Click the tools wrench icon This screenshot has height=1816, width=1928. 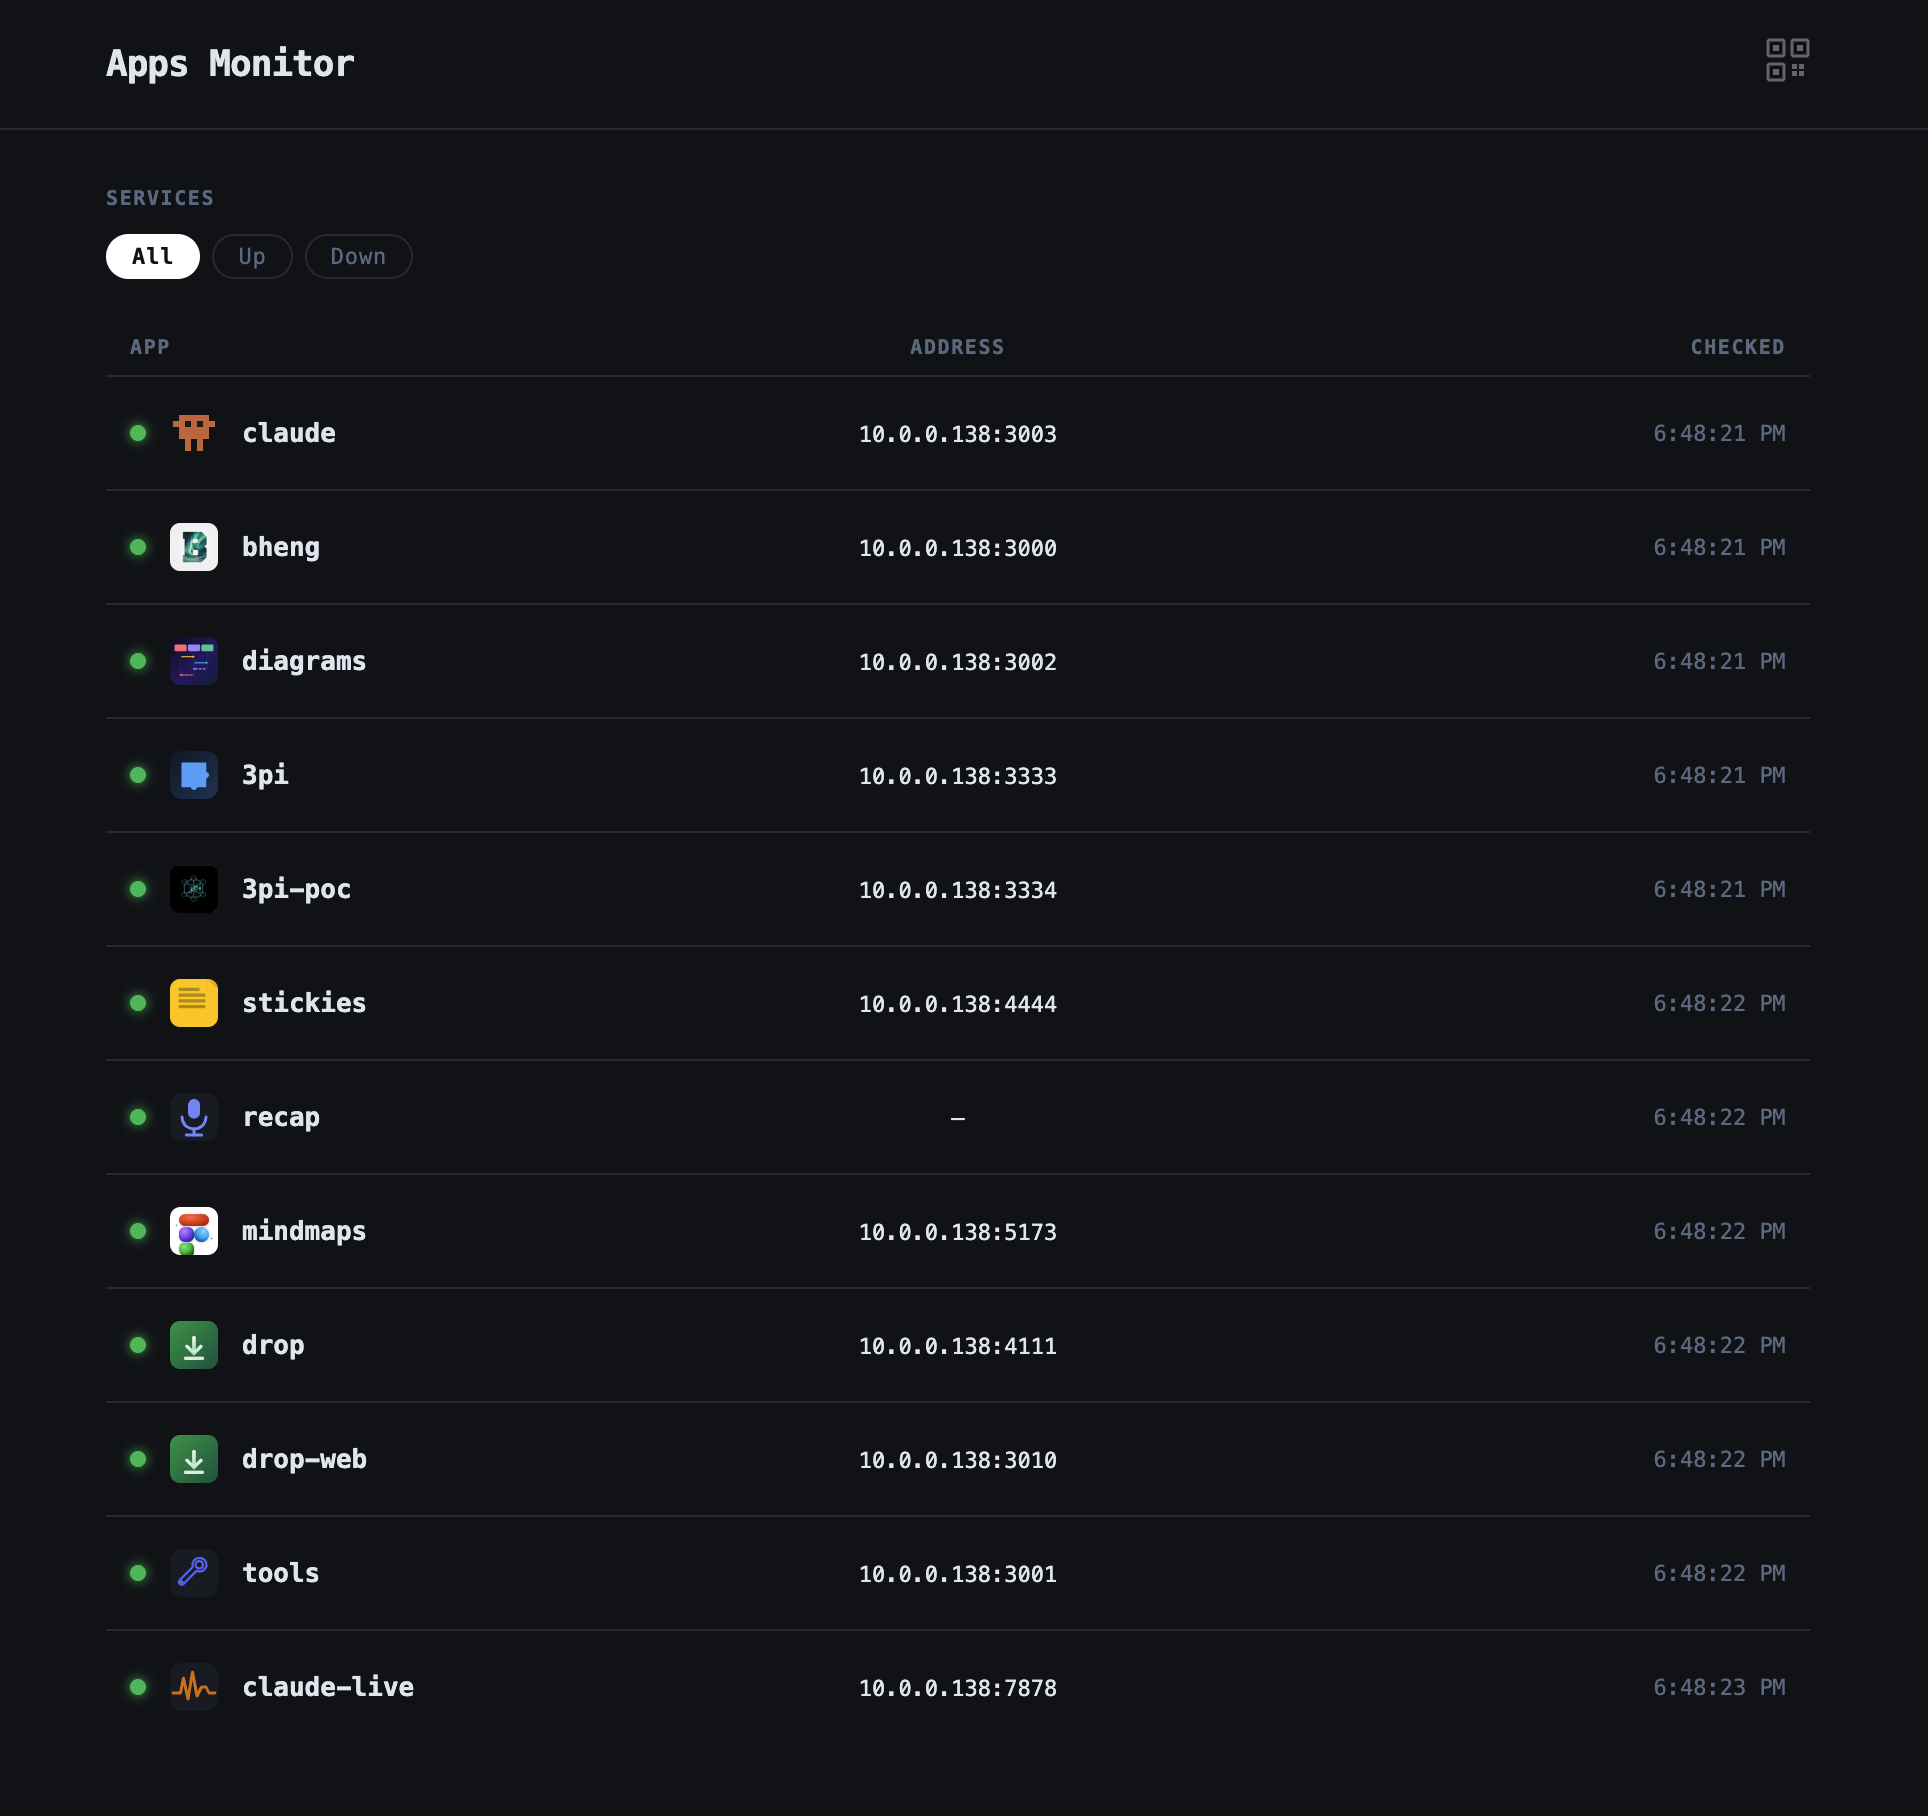point(194,1573)
